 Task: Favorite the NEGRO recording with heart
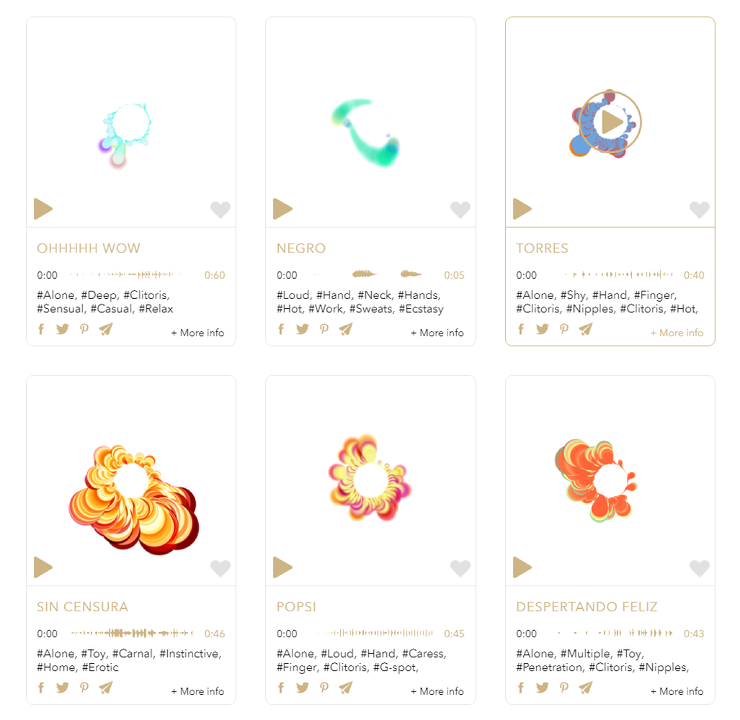[460, 209]
